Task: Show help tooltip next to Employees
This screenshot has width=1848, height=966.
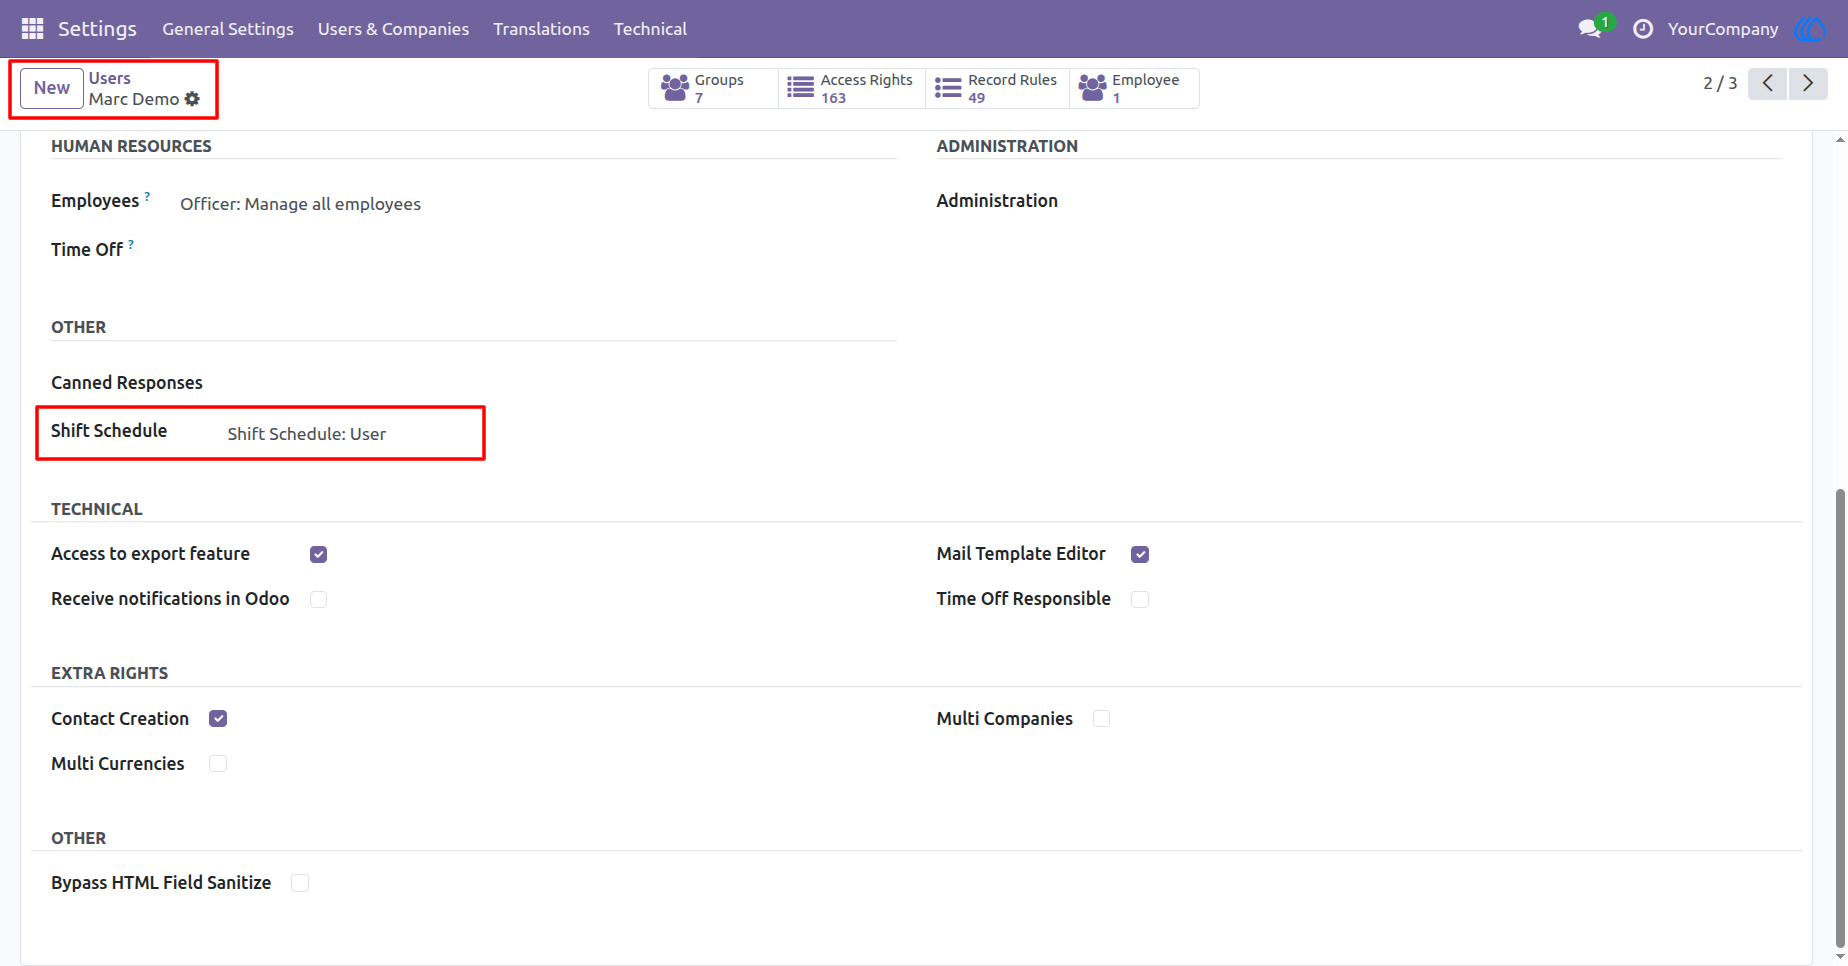Action: [147, 196]
